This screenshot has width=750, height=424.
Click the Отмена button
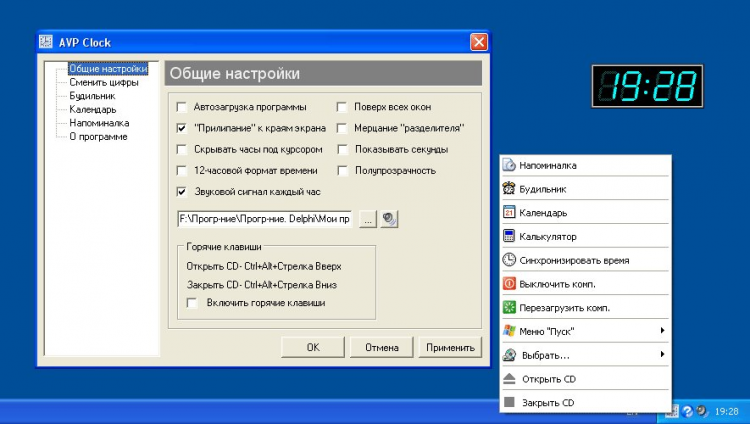tap(382, 347)
